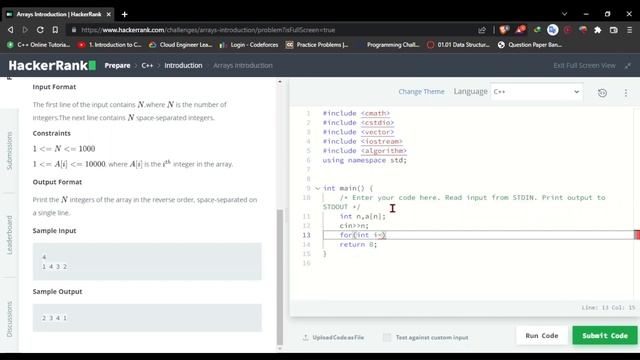
Task: Click Exit Full Screen View
Action: tap(584, 65)
